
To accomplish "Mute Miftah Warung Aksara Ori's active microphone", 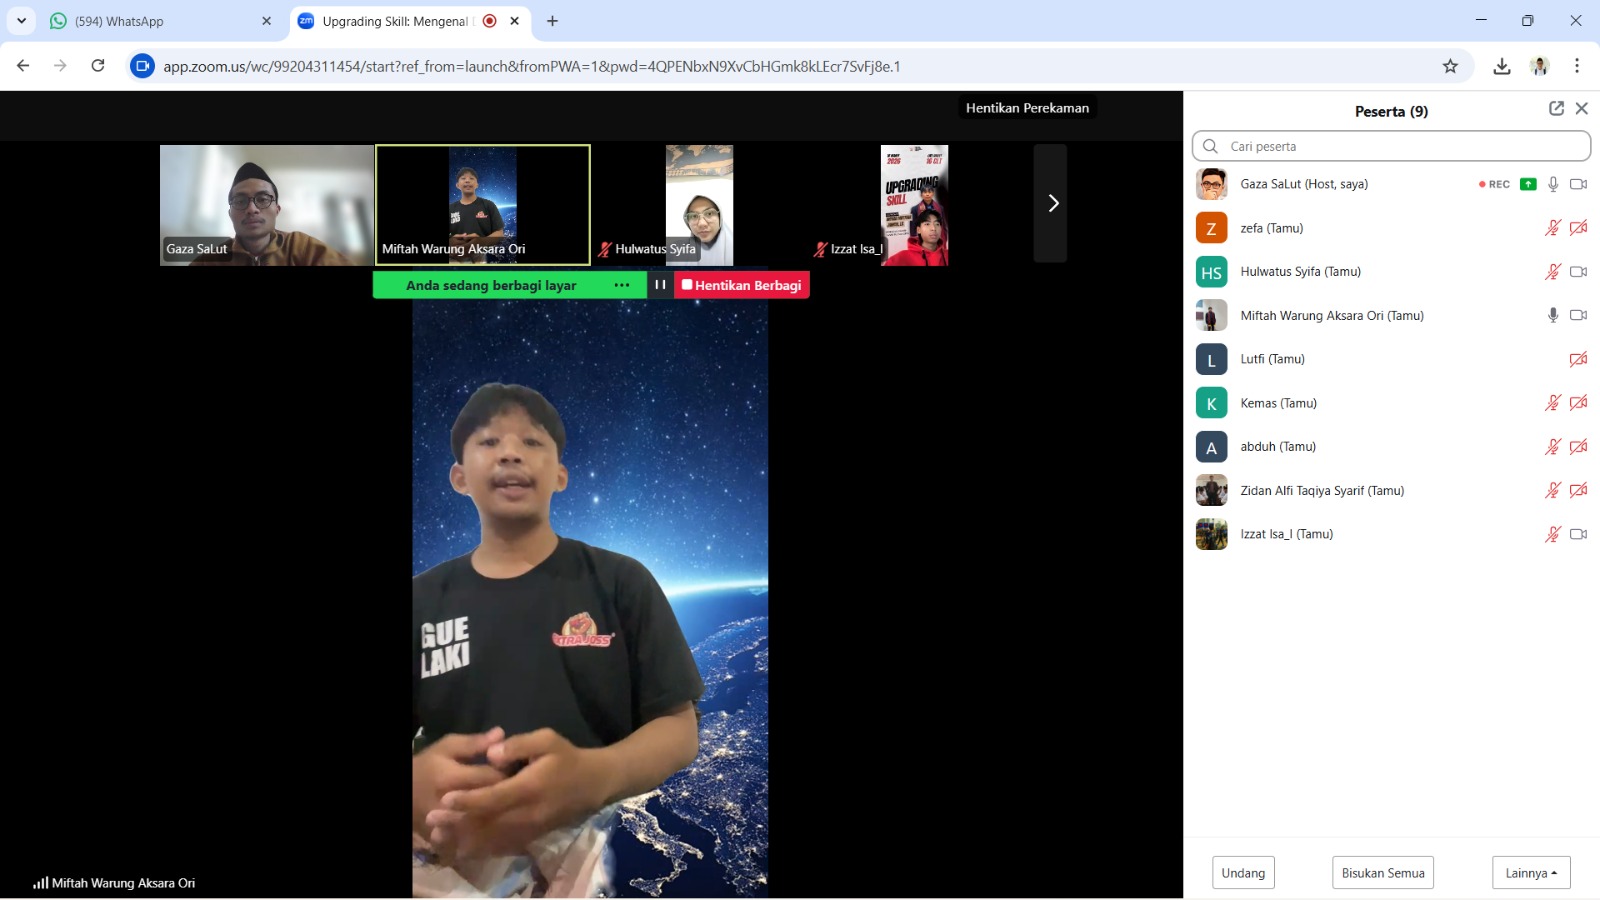I will pos(1553,315).
